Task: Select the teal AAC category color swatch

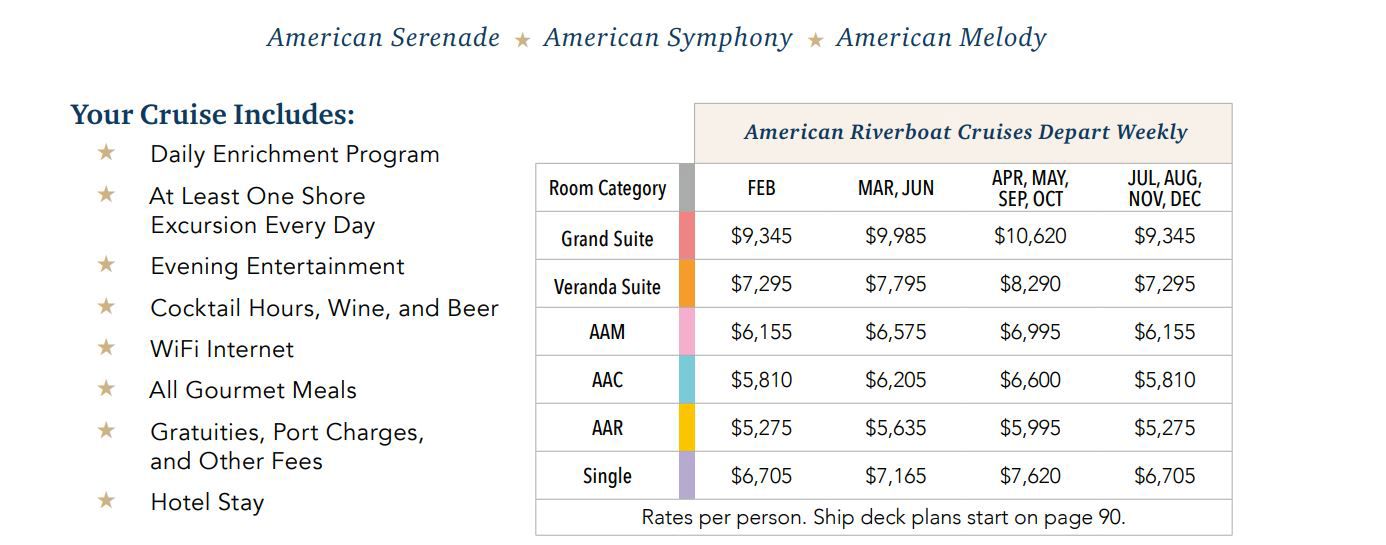Action: click(686, 380)
